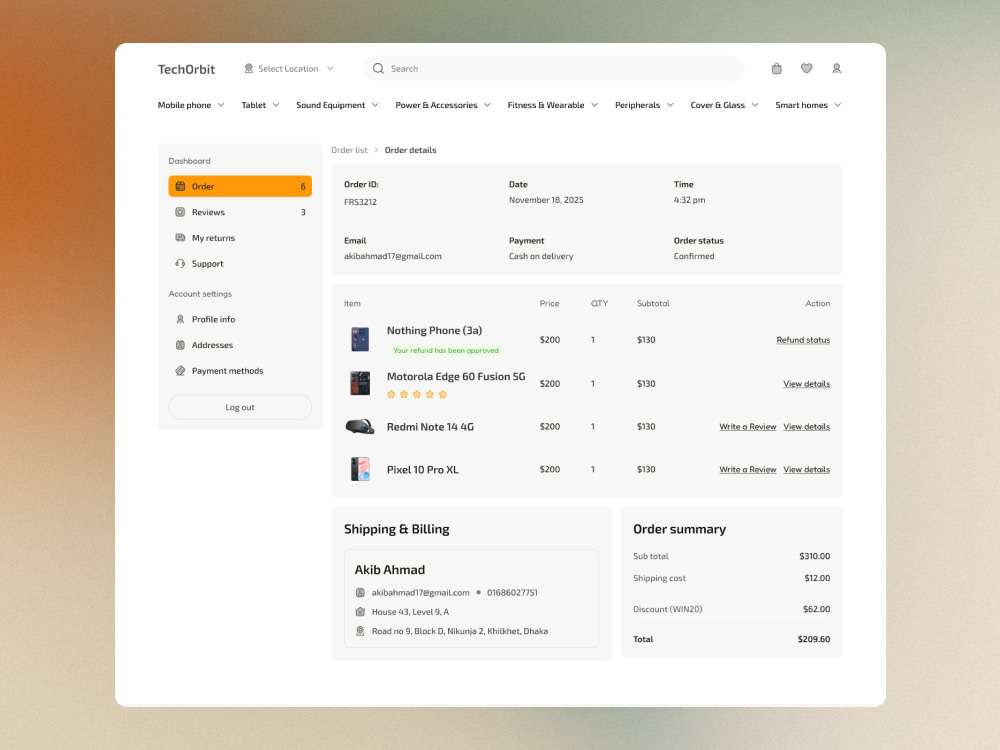1000x750 pixels.
Task: Open Redmi Note 14 4G thumbnail
Action: pyautogui.click(x=360, y=426)
